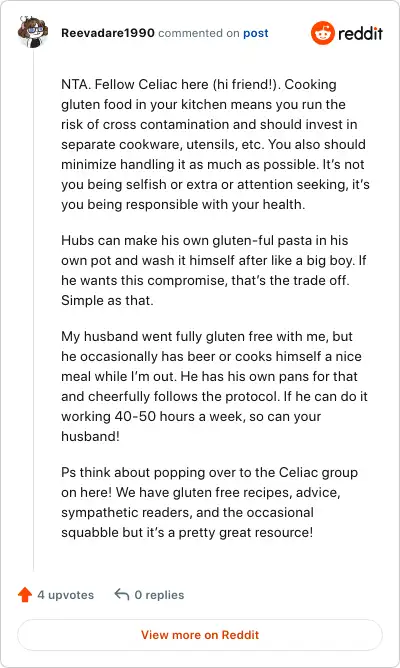
Task: Click the paragraph starting "My husband went fully"
Action: [x=214, y=386]
